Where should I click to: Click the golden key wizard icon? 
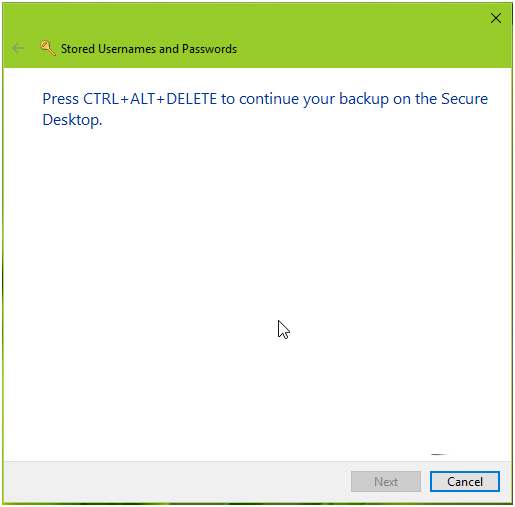coord(47,48)
